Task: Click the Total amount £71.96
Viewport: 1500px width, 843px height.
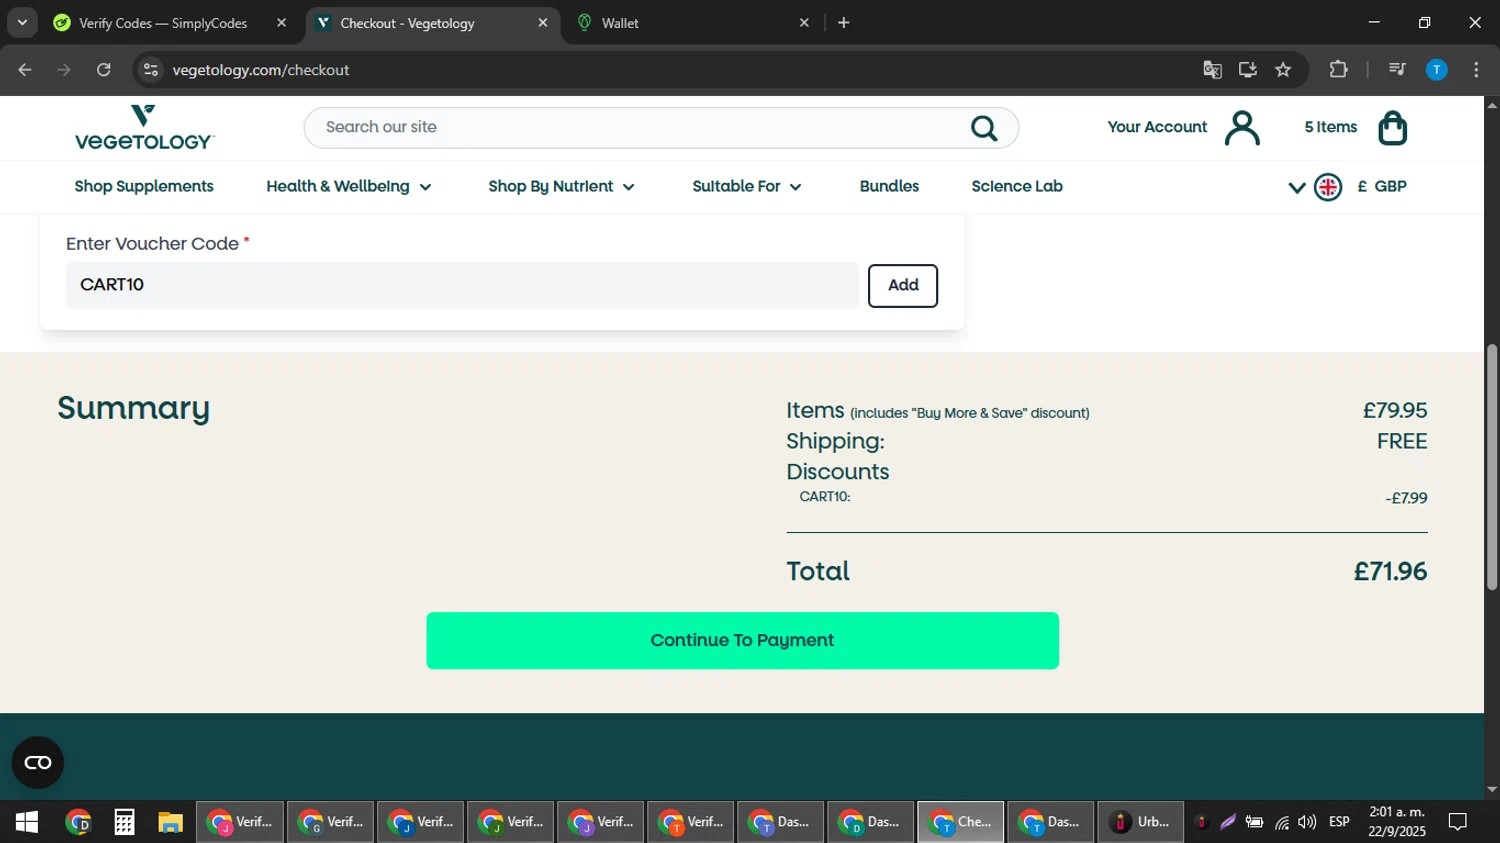Action: pyautogui.click(x=1390, y=572)
